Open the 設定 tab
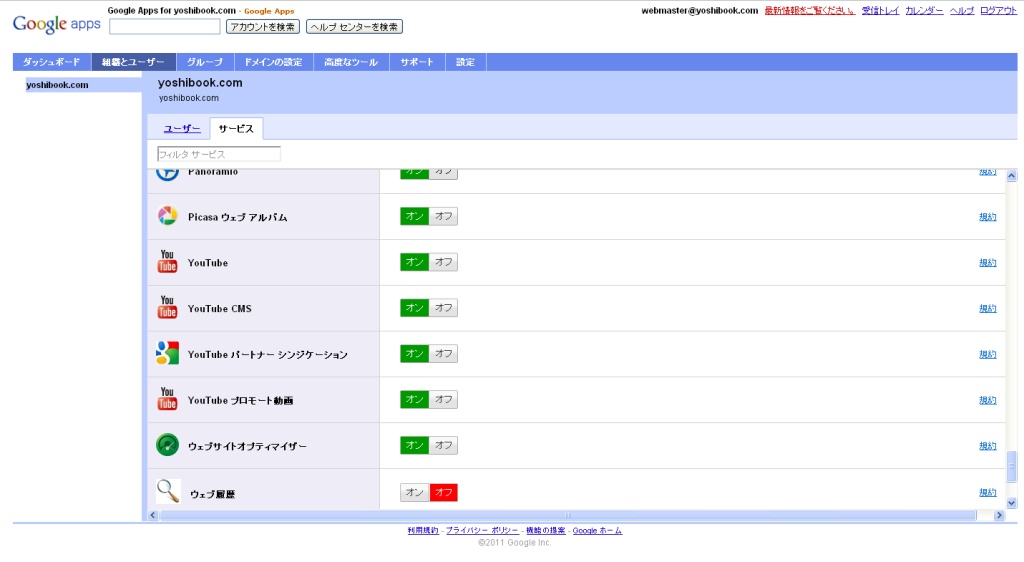The image size is (1024, 562). 466,62
